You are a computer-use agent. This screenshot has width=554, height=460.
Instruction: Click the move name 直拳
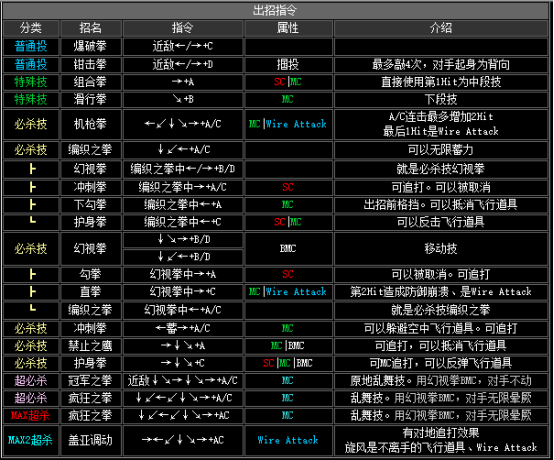[x=90, y=292]
